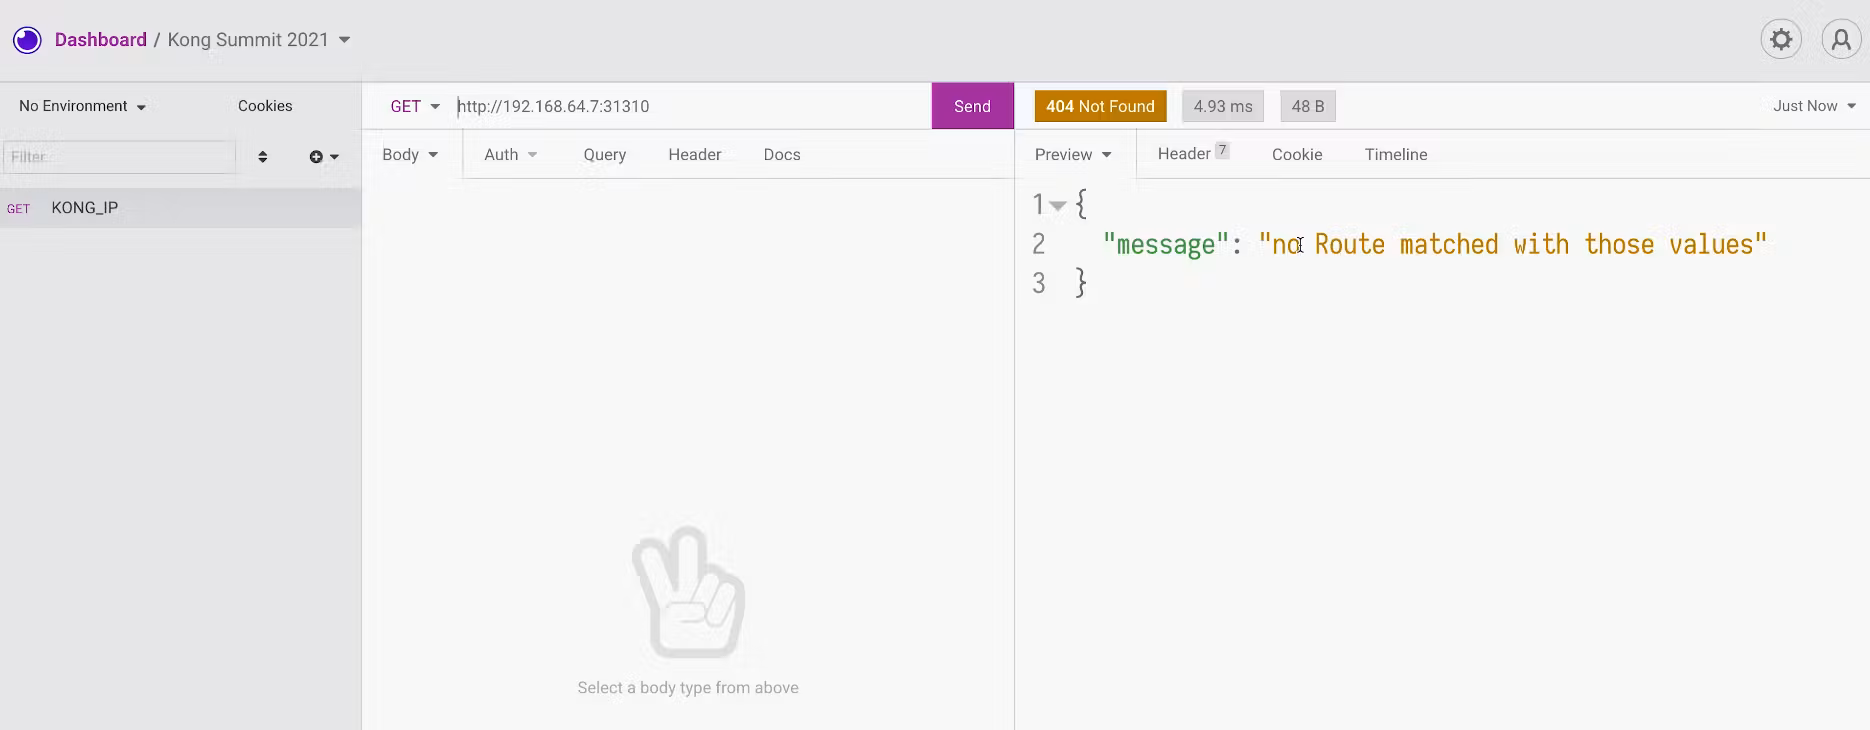This screenshot has height=730, width=1870.
Task: Open the GET method dropdown
Action: click(414, 107)
